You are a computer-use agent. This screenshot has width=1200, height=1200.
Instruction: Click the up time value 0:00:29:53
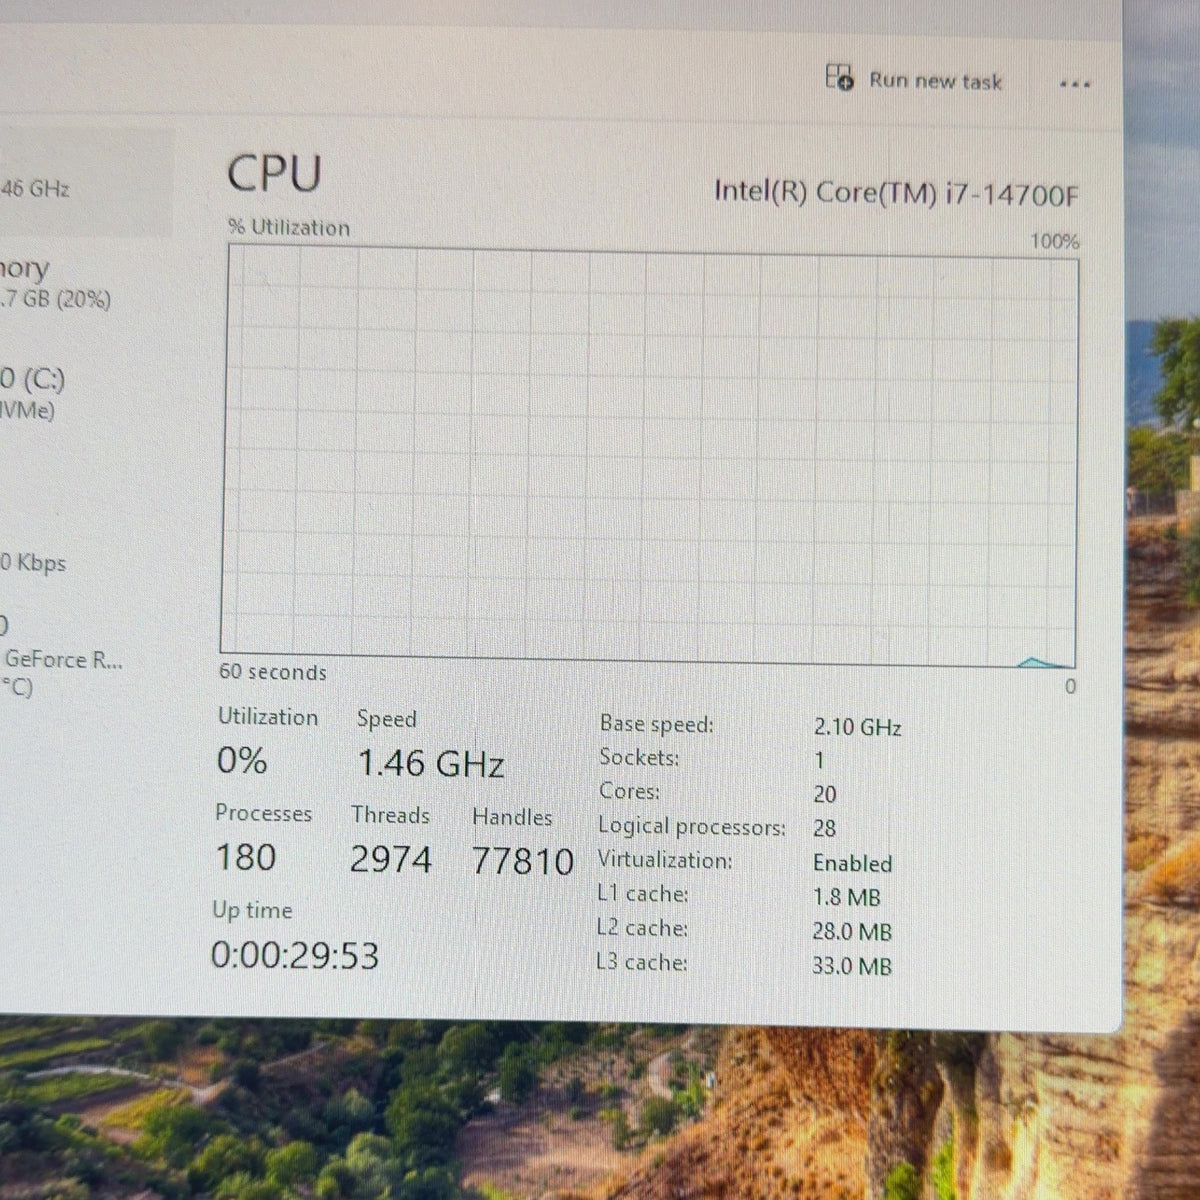pyautogui.click(x=295, y=955)
